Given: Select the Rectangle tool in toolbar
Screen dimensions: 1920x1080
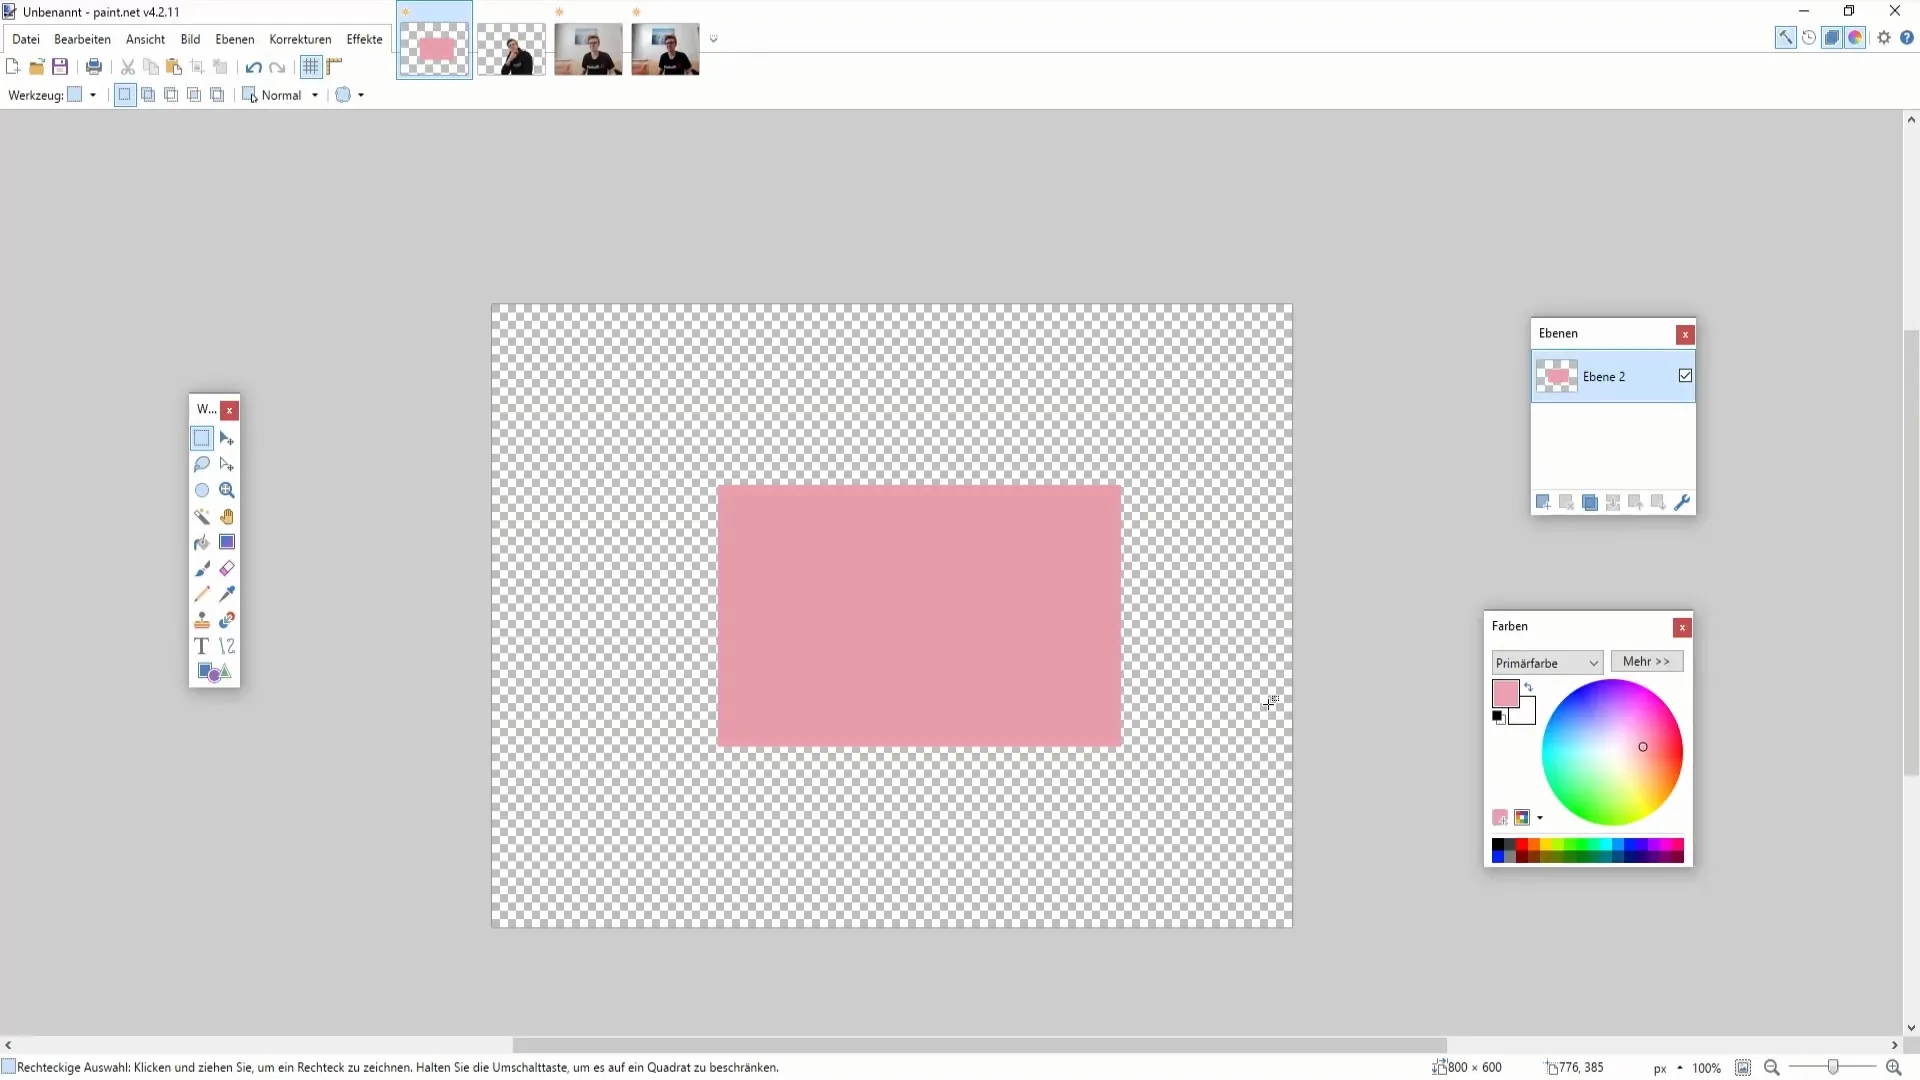Looking at the screenshot, I should tap(227, 542).
